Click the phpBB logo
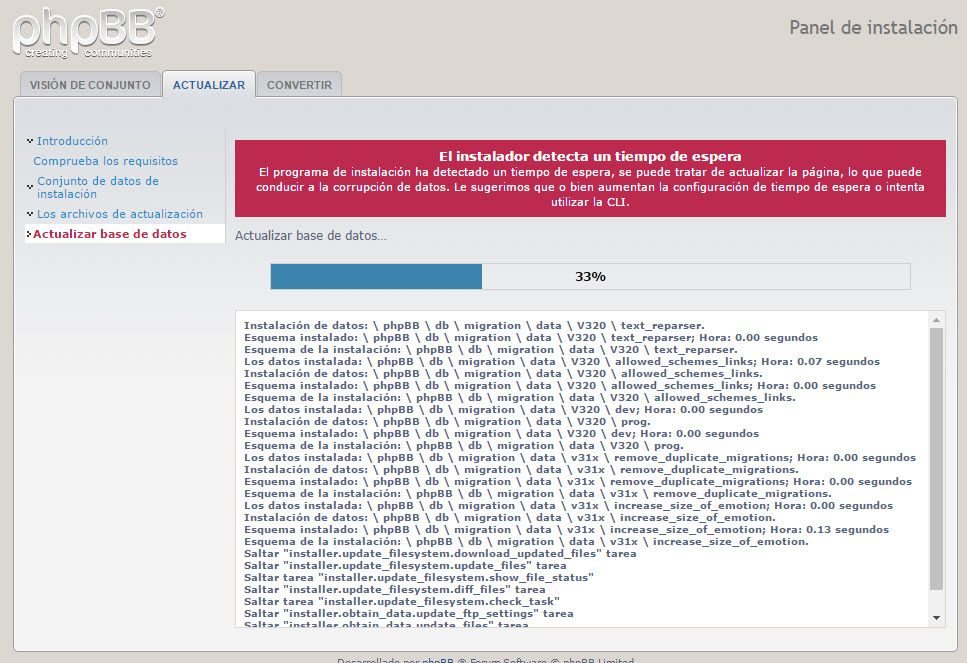This screenshot has height=663, width=967. coord(88,31)
